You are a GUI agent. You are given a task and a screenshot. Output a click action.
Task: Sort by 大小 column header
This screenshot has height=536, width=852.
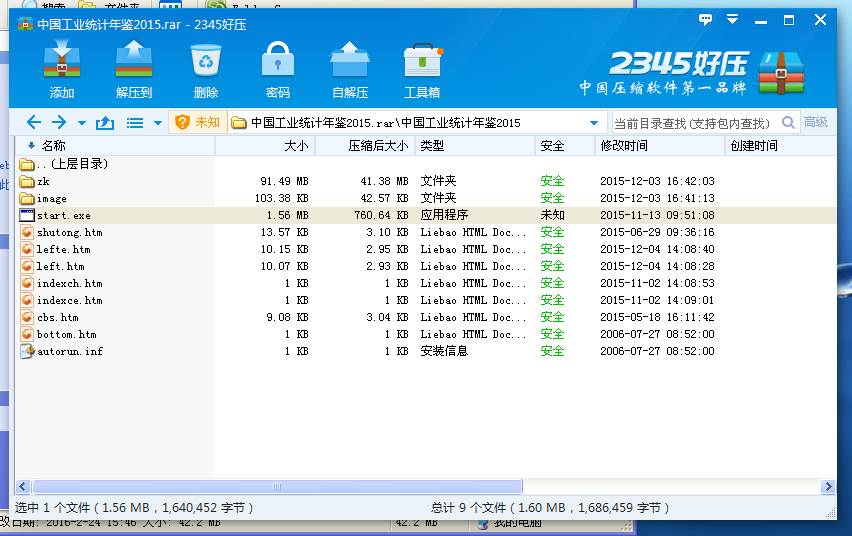pyautogui.click(x=265, y=145)
